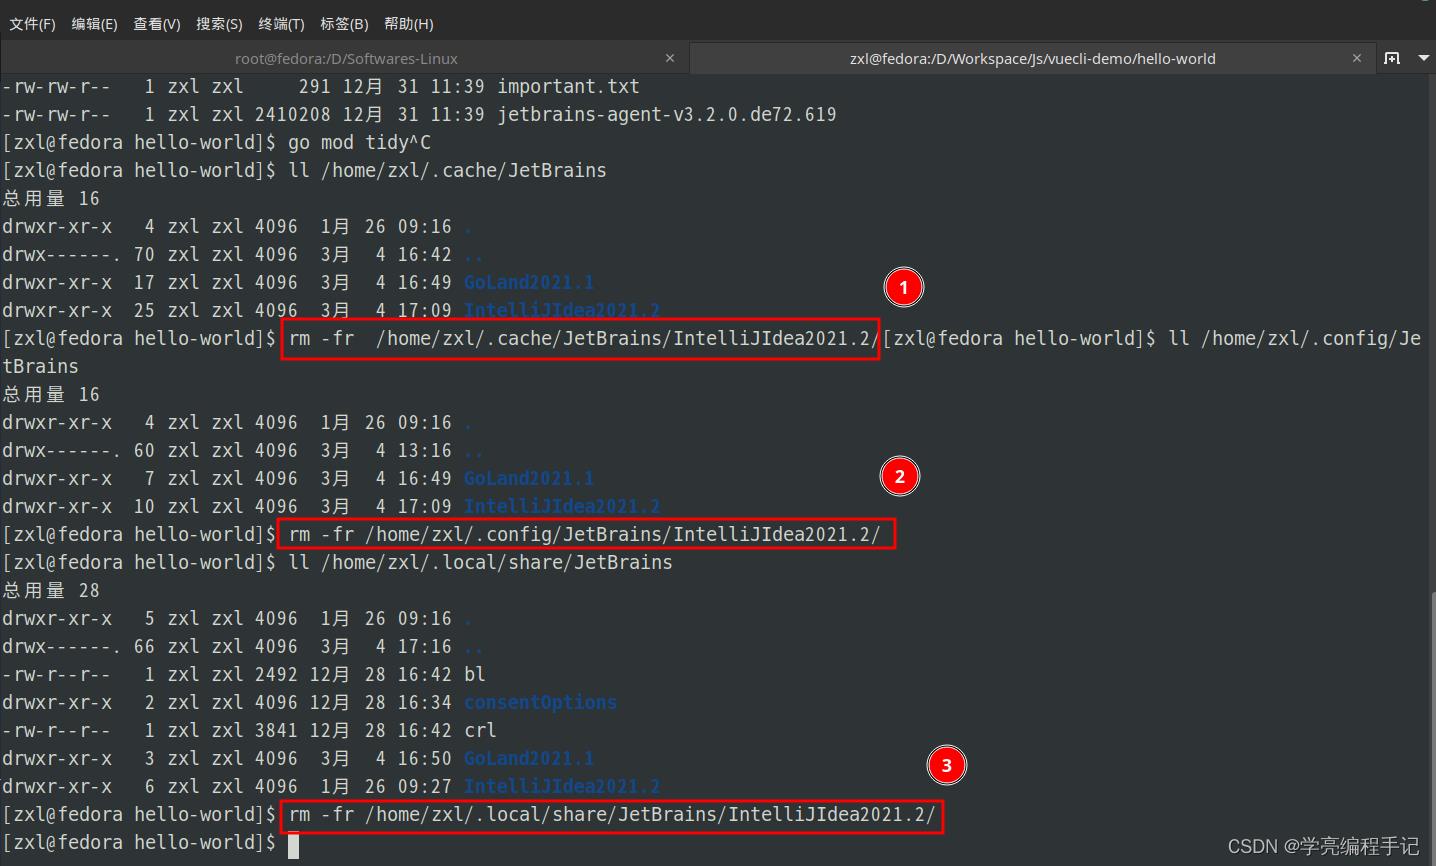Click command ll /home/zxl/.local/share/JetBrains
Screen dimensions: 1436x866
480,563
